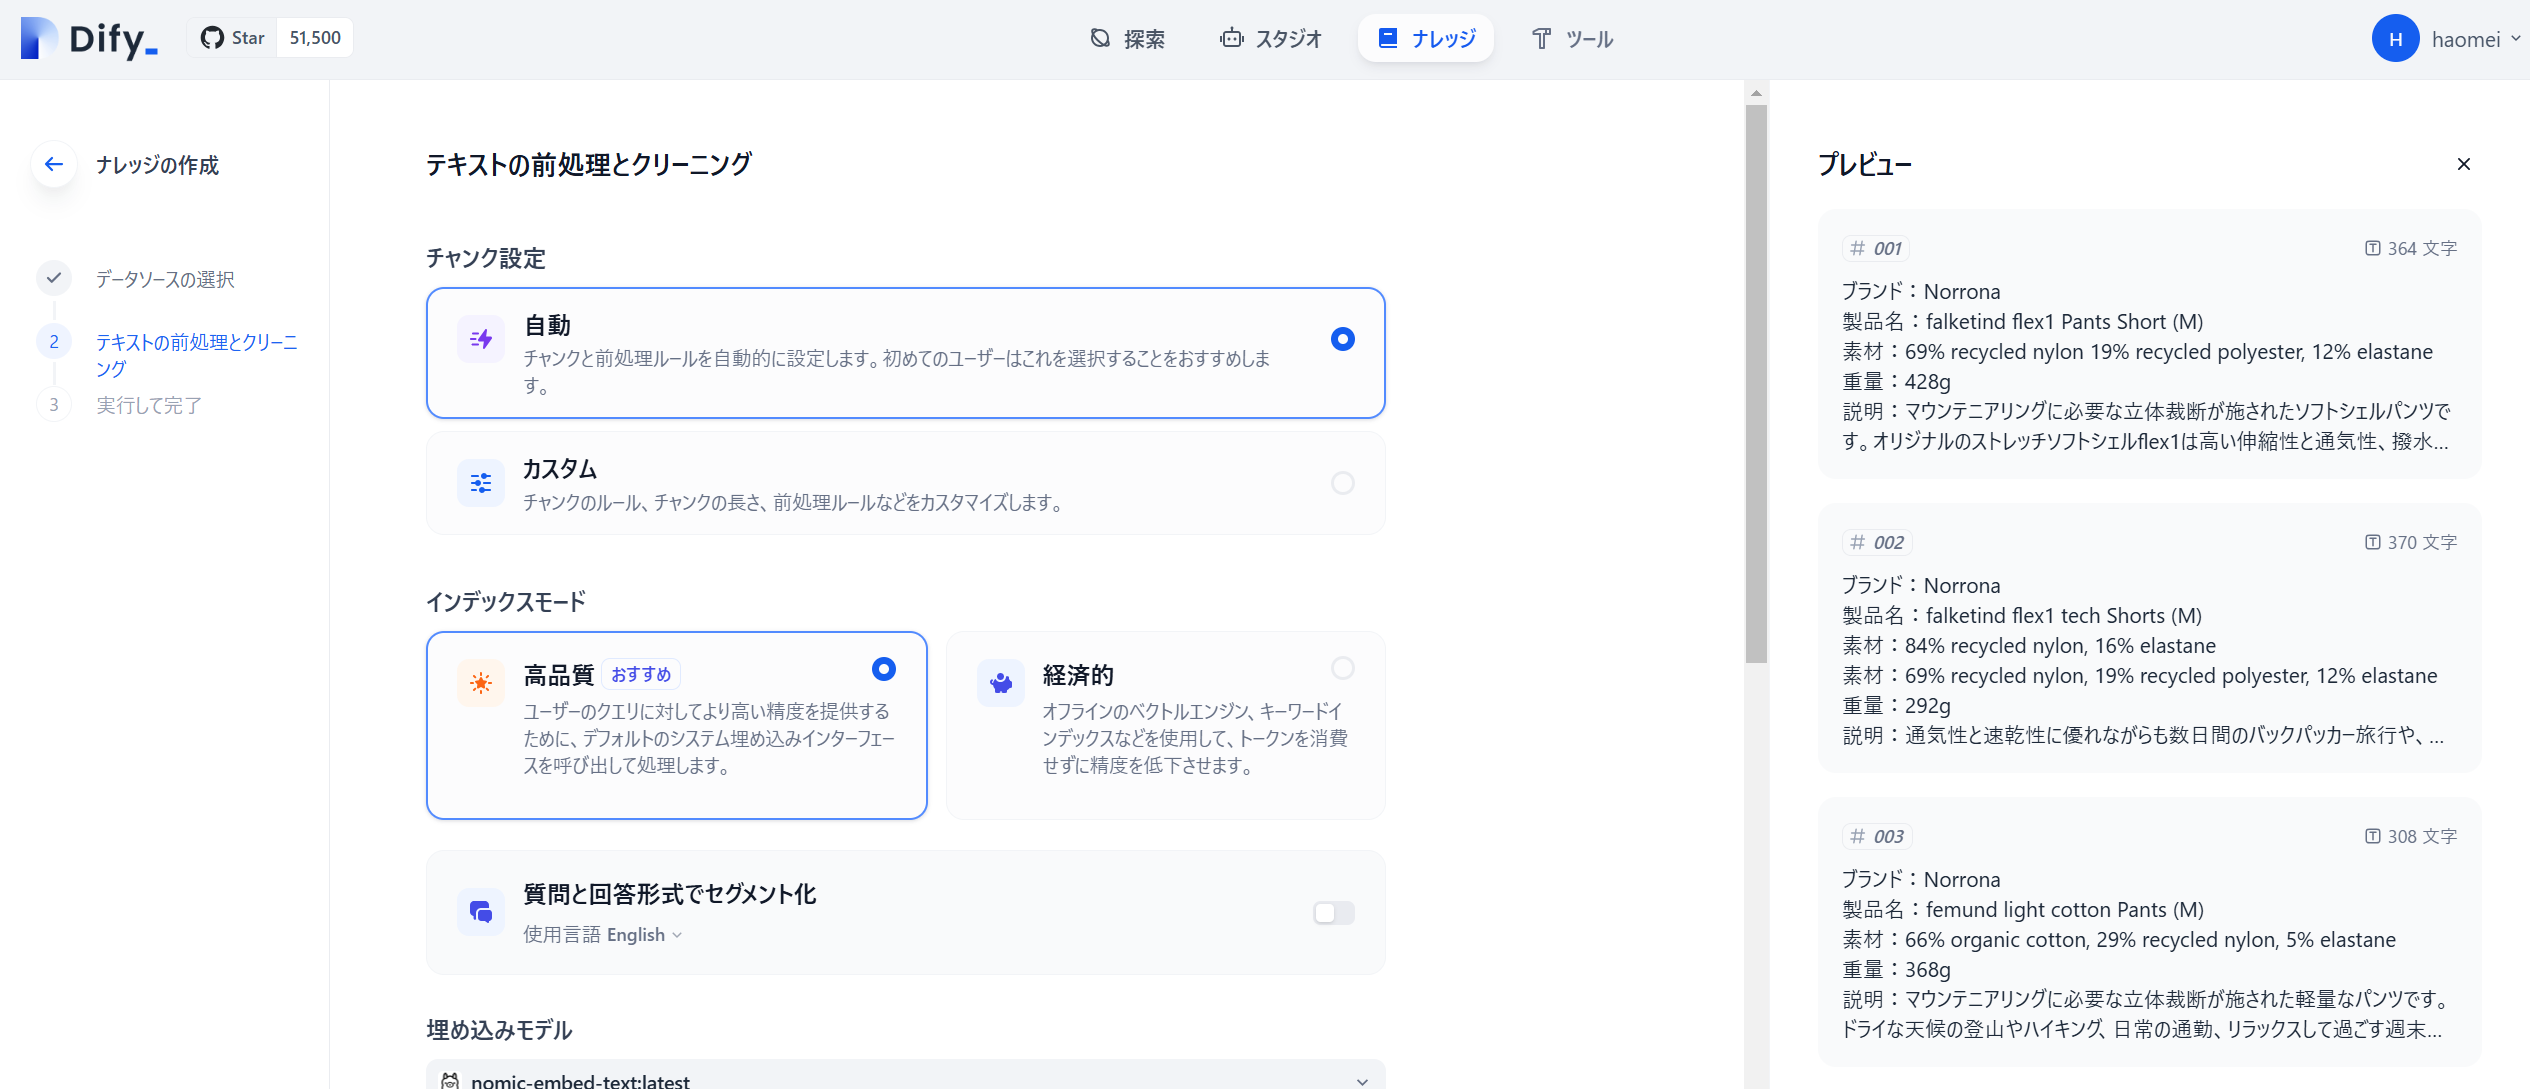The height and width of the screenshot is (1089, 2530).
Task: Click the piggy bank icon for 経済的
Action: click(1001, 683)
